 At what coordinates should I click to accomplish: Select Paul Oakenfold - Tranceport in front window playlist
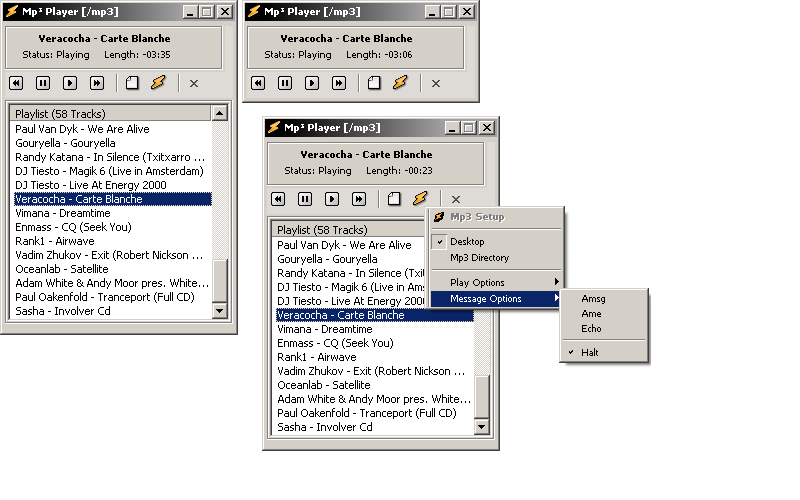click(375, 413)
